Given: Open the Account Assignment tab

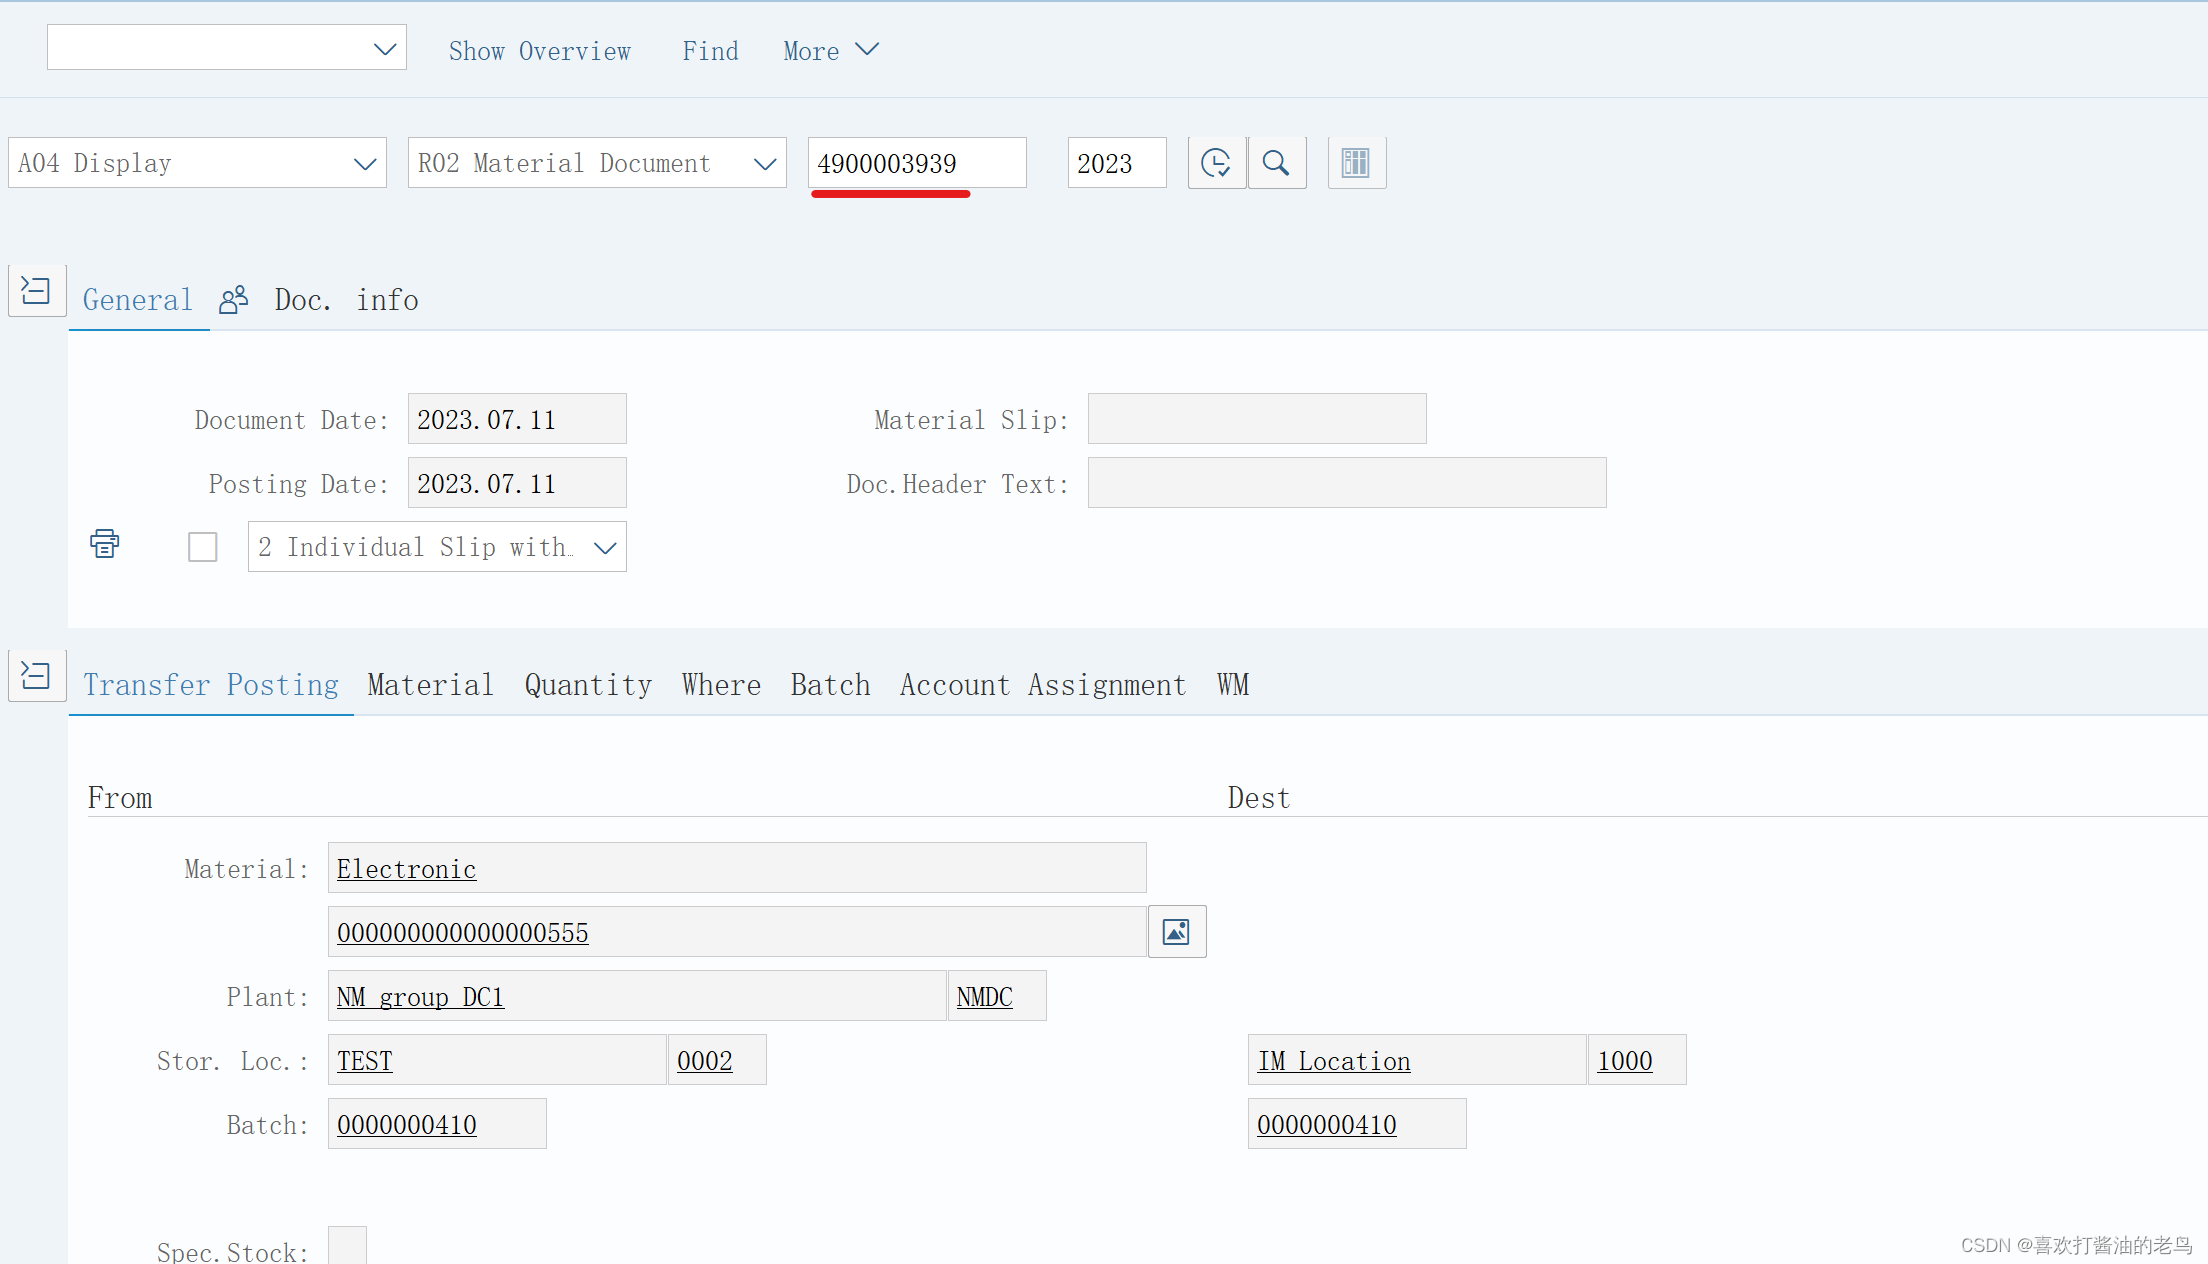Looking at the screenshot, I should click(x=1042, y=684).
